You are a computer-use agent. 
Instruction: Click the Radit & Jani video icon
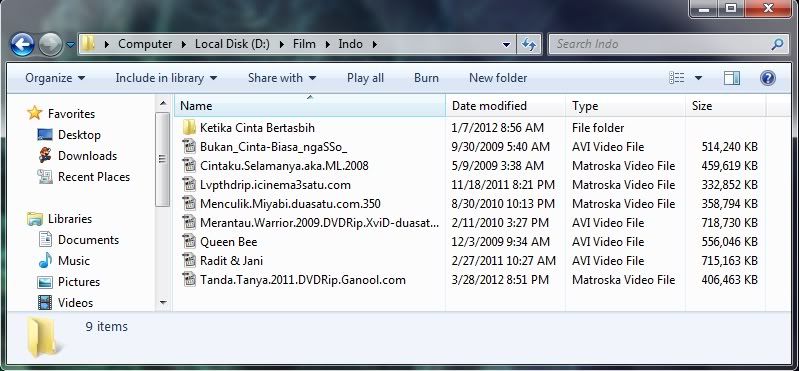(x=189, y=260)
